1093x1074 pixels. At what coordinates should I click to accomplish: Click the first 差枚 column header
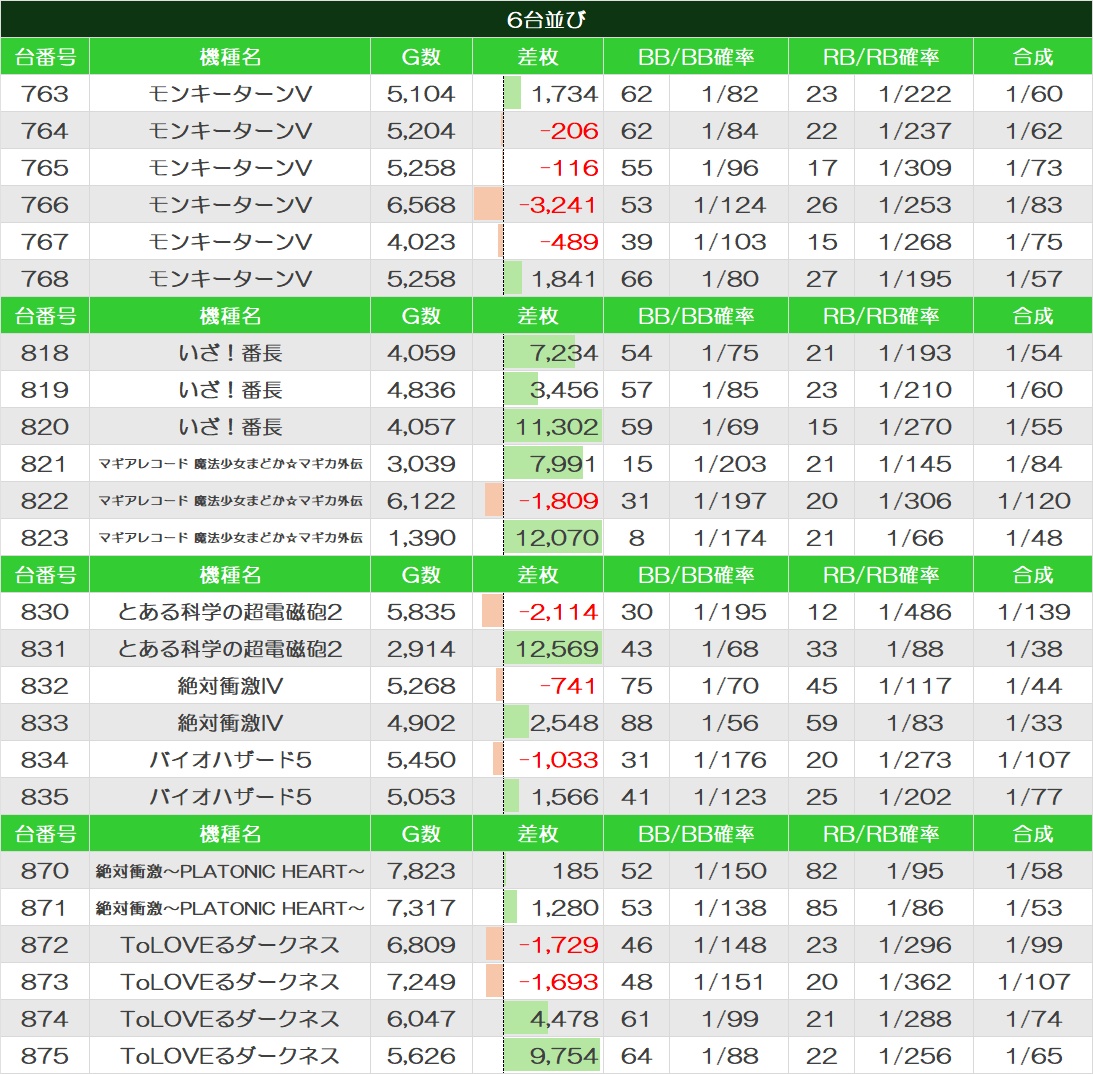click(537, 56)
